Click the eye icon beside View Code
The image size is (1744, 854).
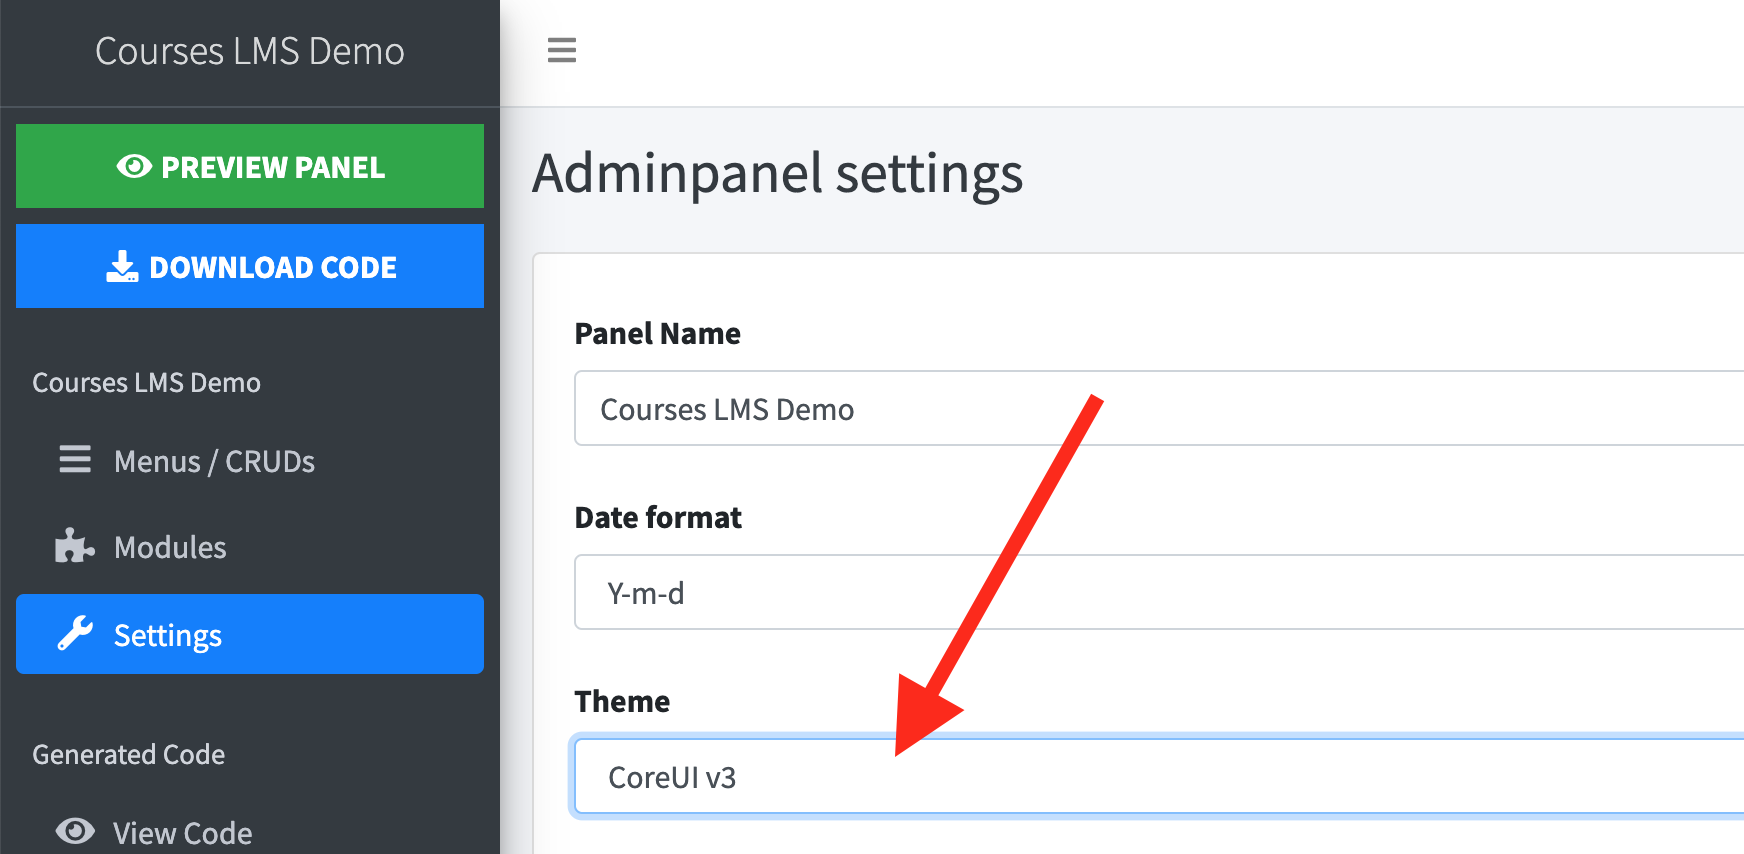point(75,831)
